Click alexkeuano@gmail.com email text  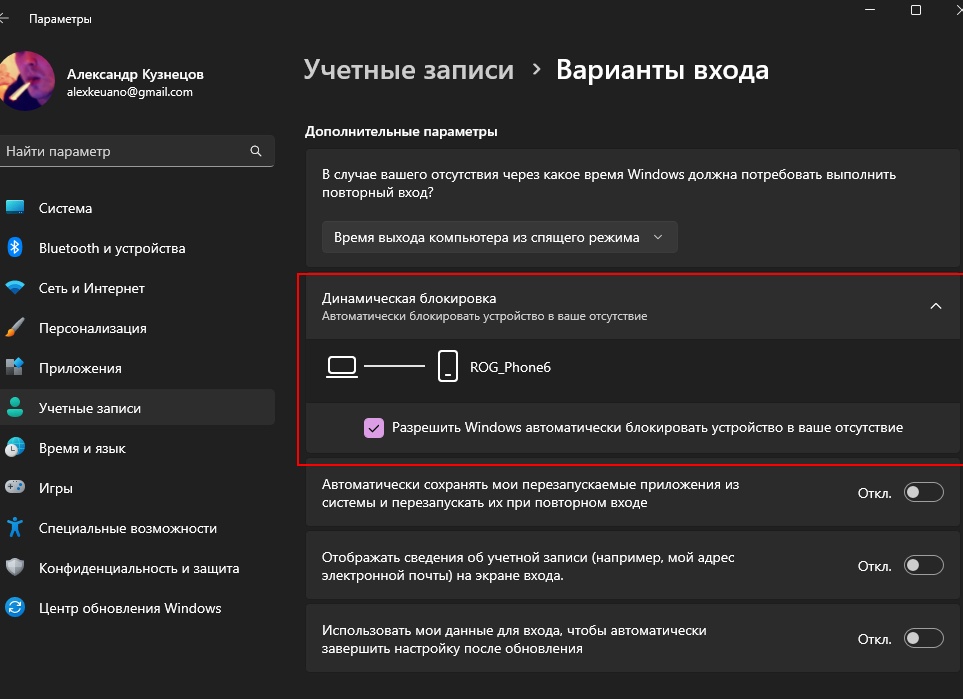pyautogui.click(x=130, y=92)
